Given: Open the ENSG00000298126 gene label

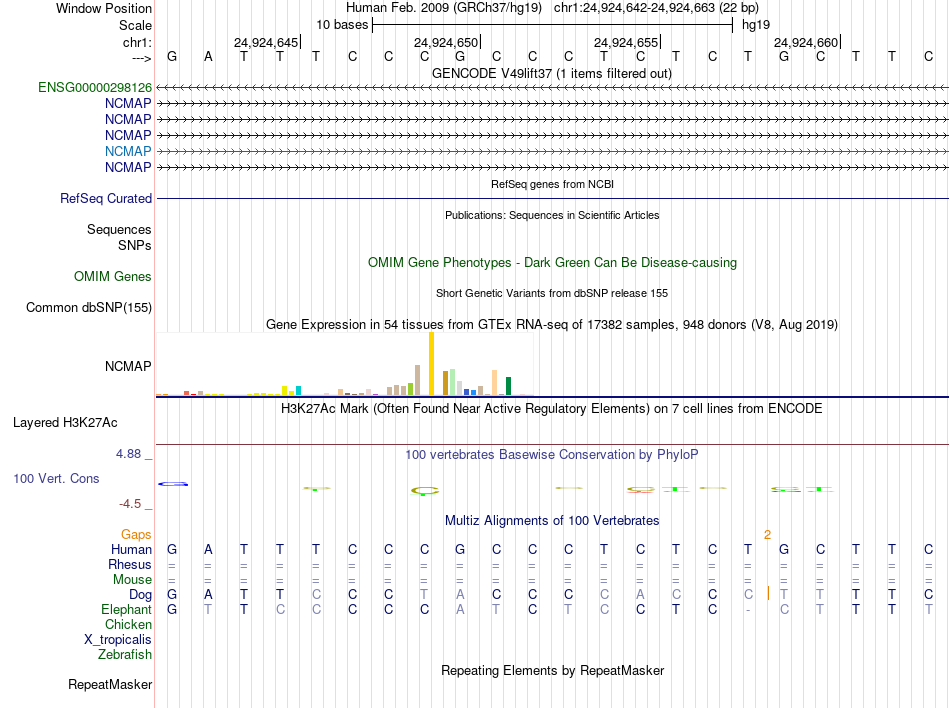Looking at the screenshot, I should [95, 88].
